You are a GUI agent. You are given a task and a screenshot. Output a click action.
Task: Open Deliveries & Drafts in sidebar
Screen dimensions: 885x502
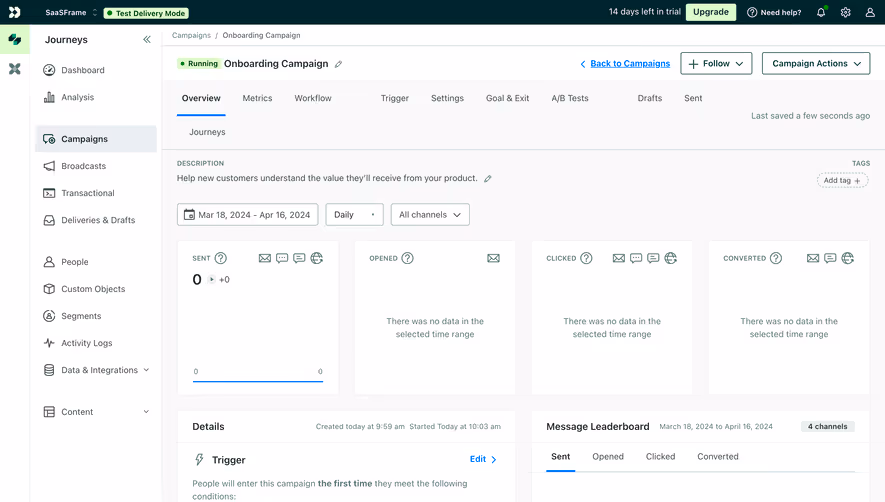(x=96, y=220)
